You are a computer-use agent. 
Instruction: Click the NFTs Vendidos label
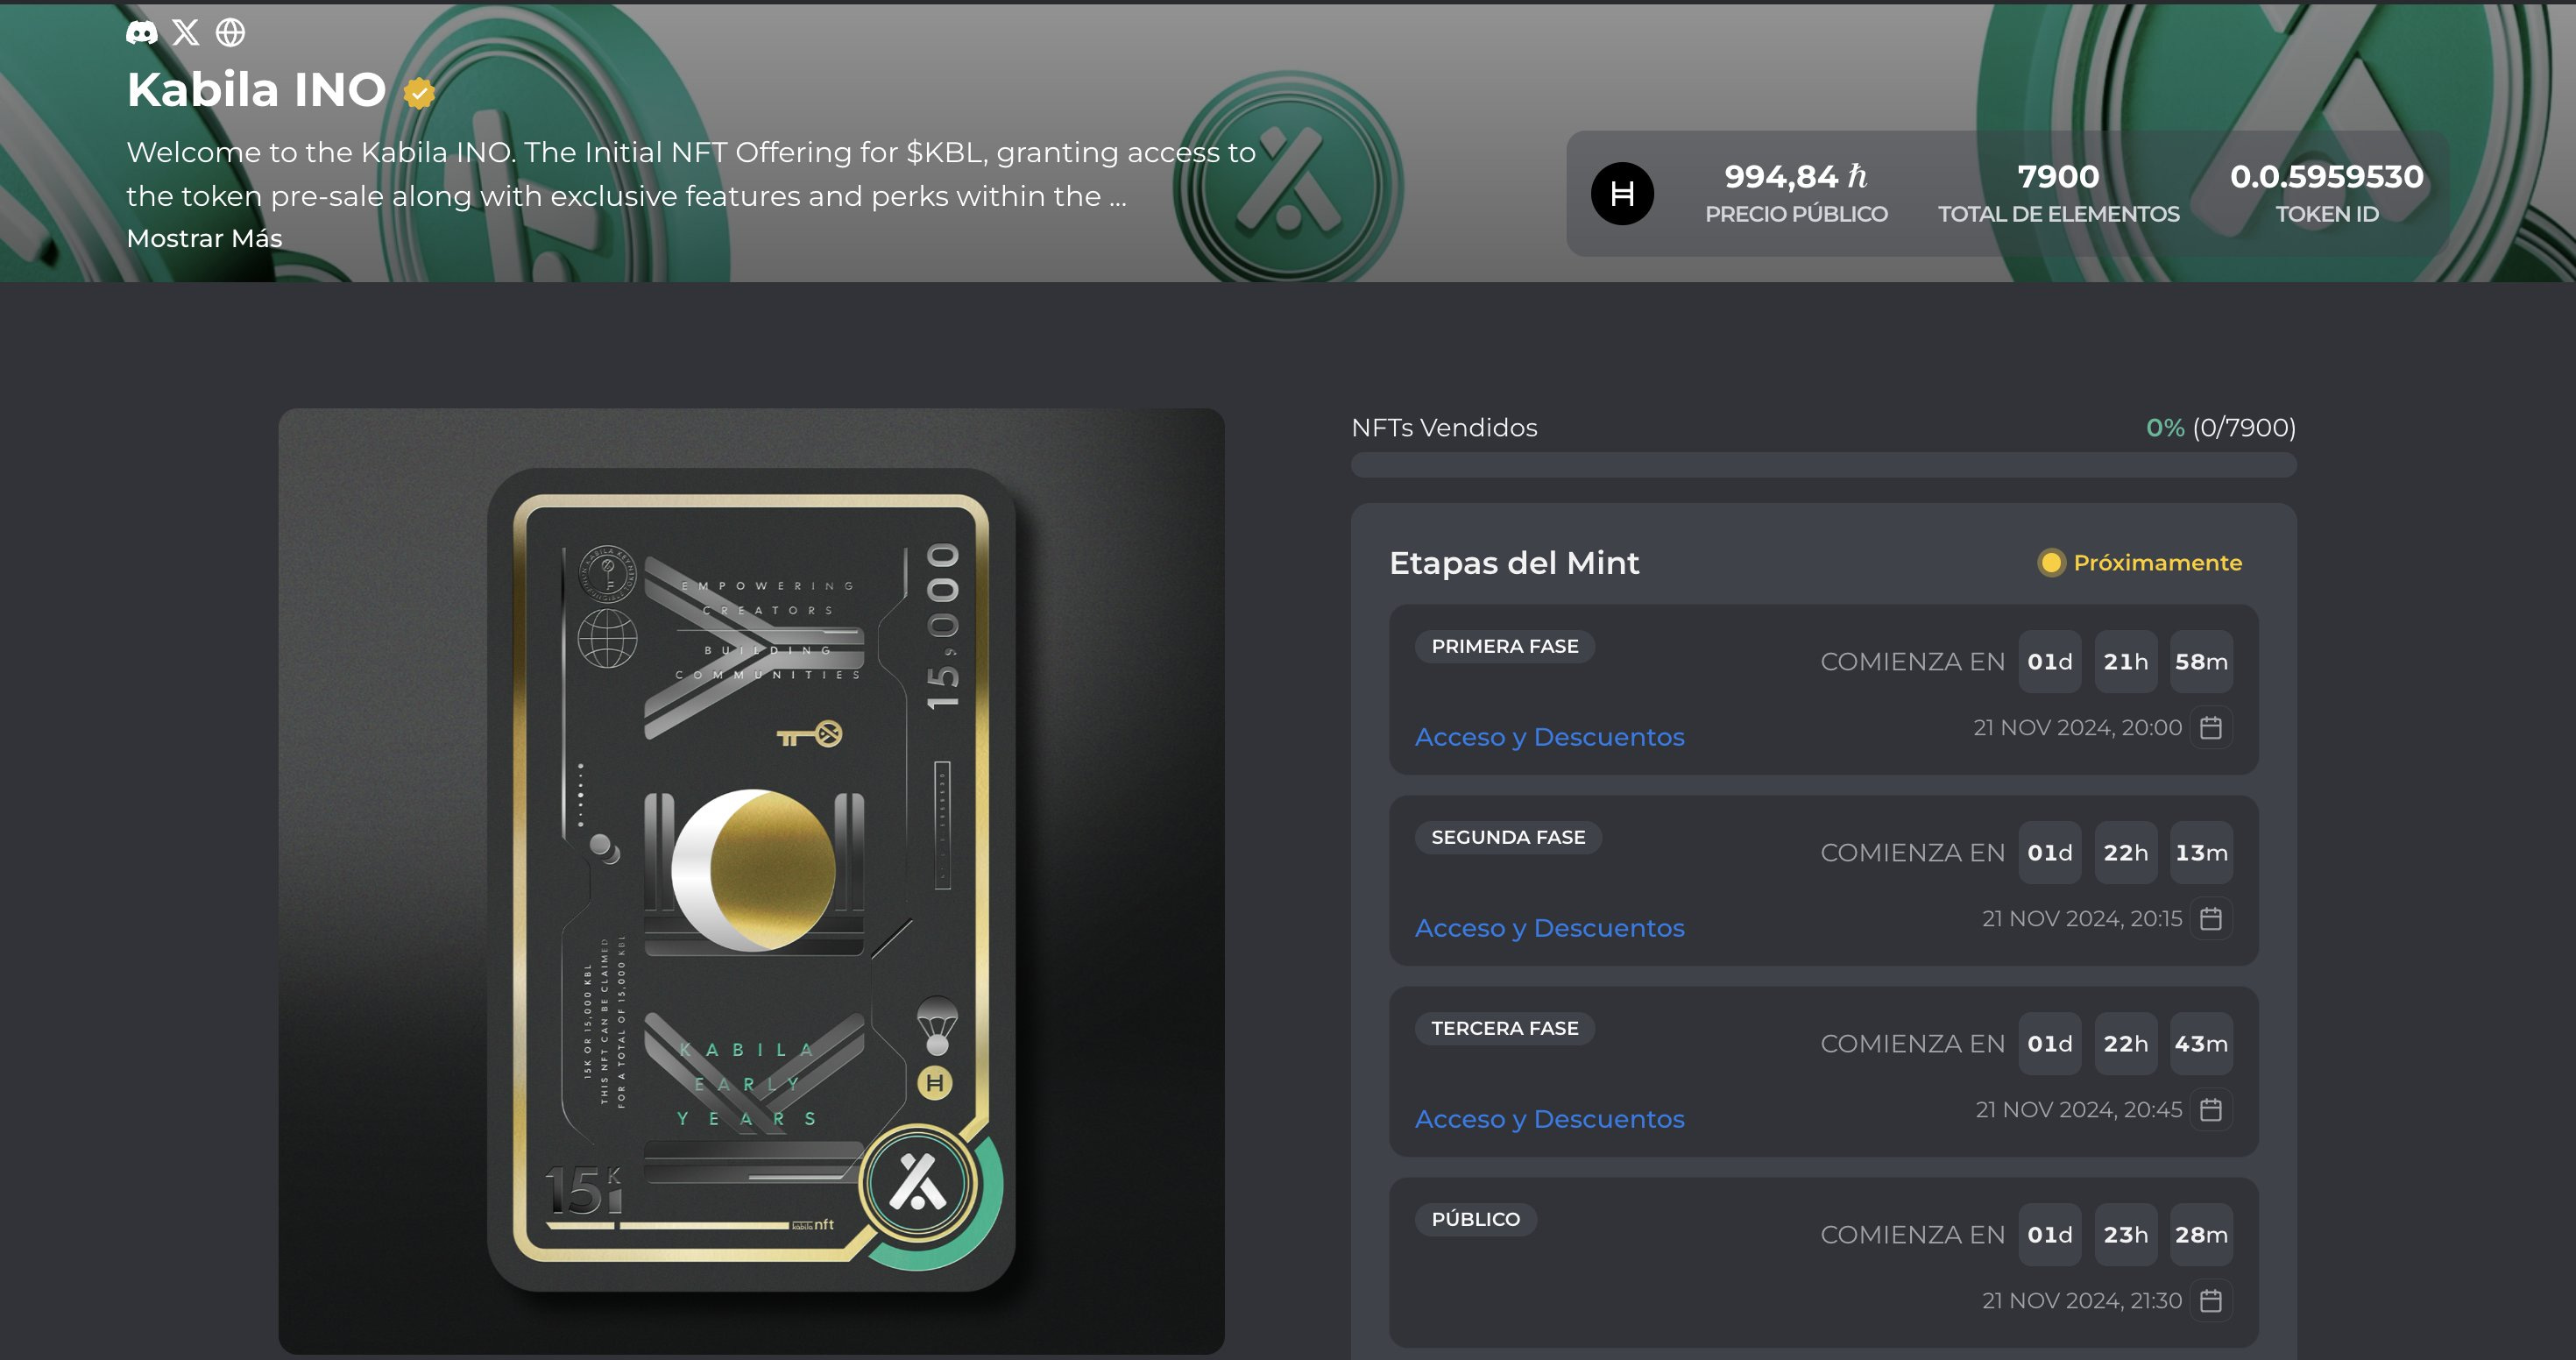pyautogui.click(x=1444, y=428)
